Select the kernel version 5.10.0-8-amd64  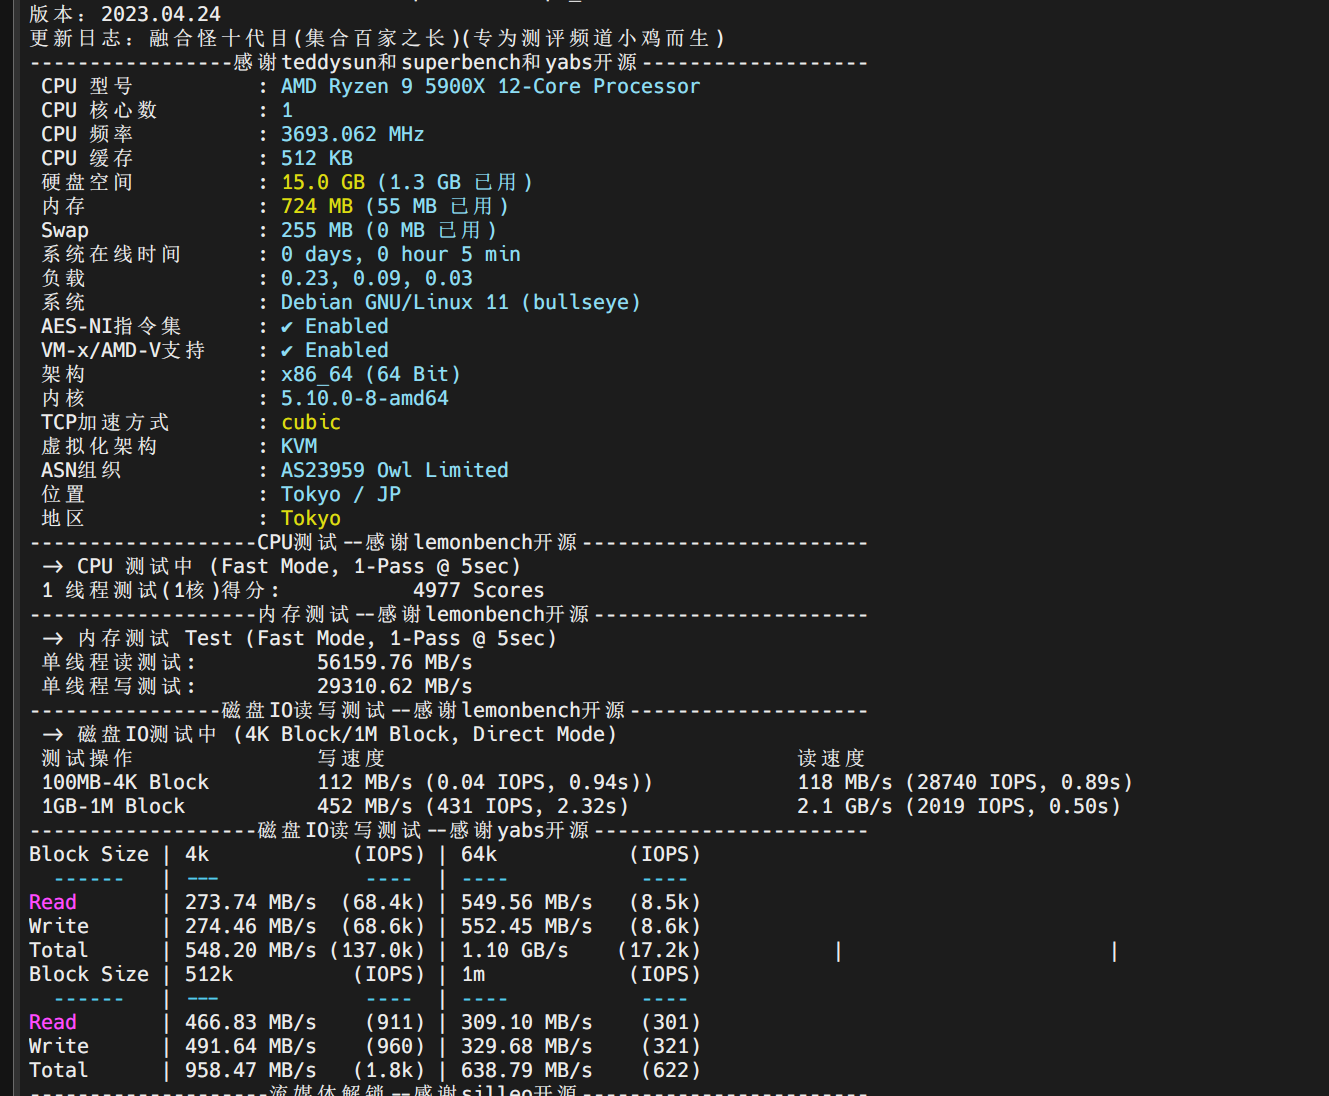point(365,398)
